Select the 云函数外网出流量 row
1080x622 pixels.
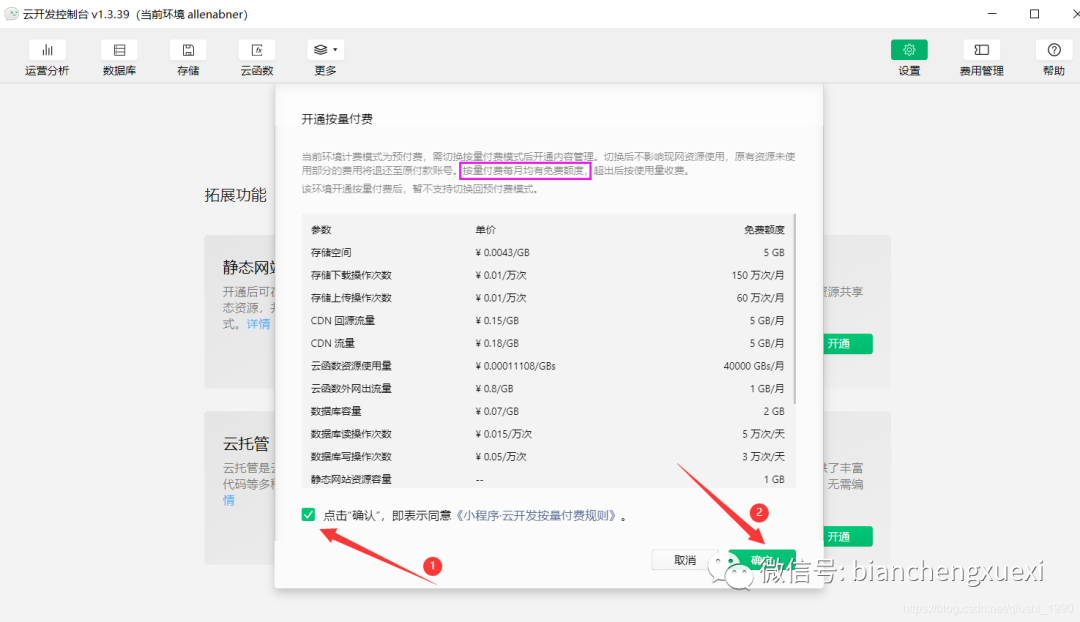pos(548,388)
